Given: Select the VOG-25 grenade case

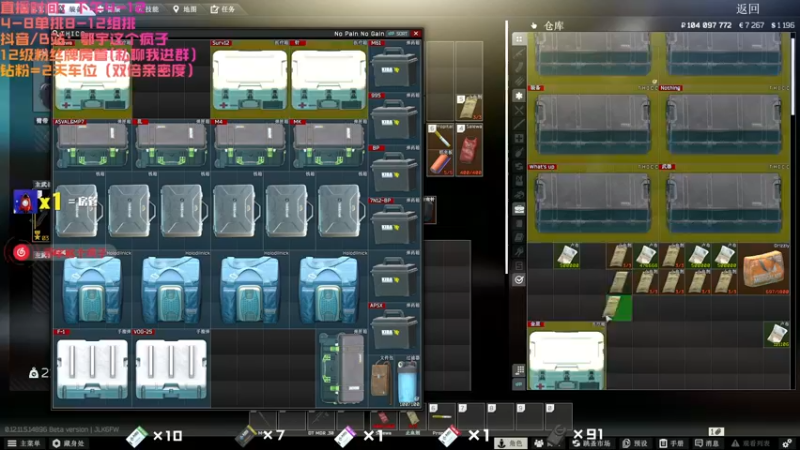Looking at the screenshot, I should (171, 368).
